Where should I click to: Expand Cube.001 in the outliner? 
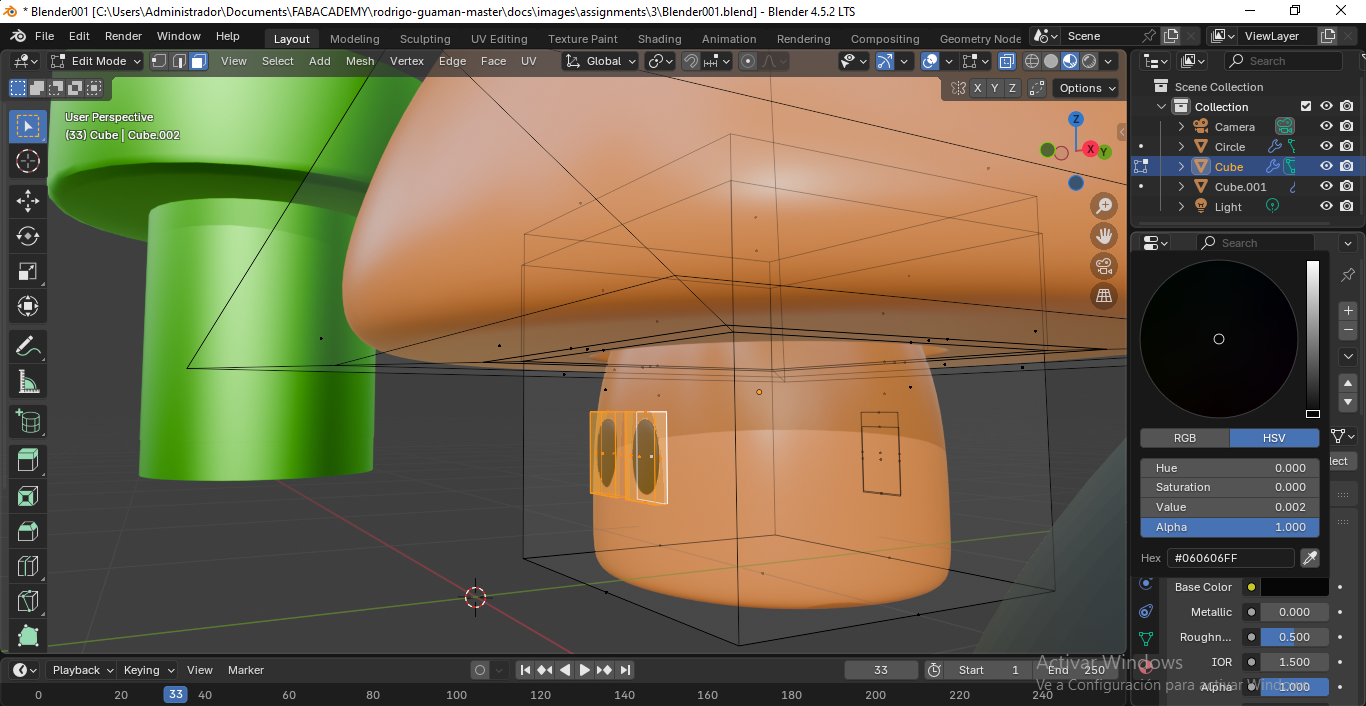pyautogui.click(x=1180, y=186)
